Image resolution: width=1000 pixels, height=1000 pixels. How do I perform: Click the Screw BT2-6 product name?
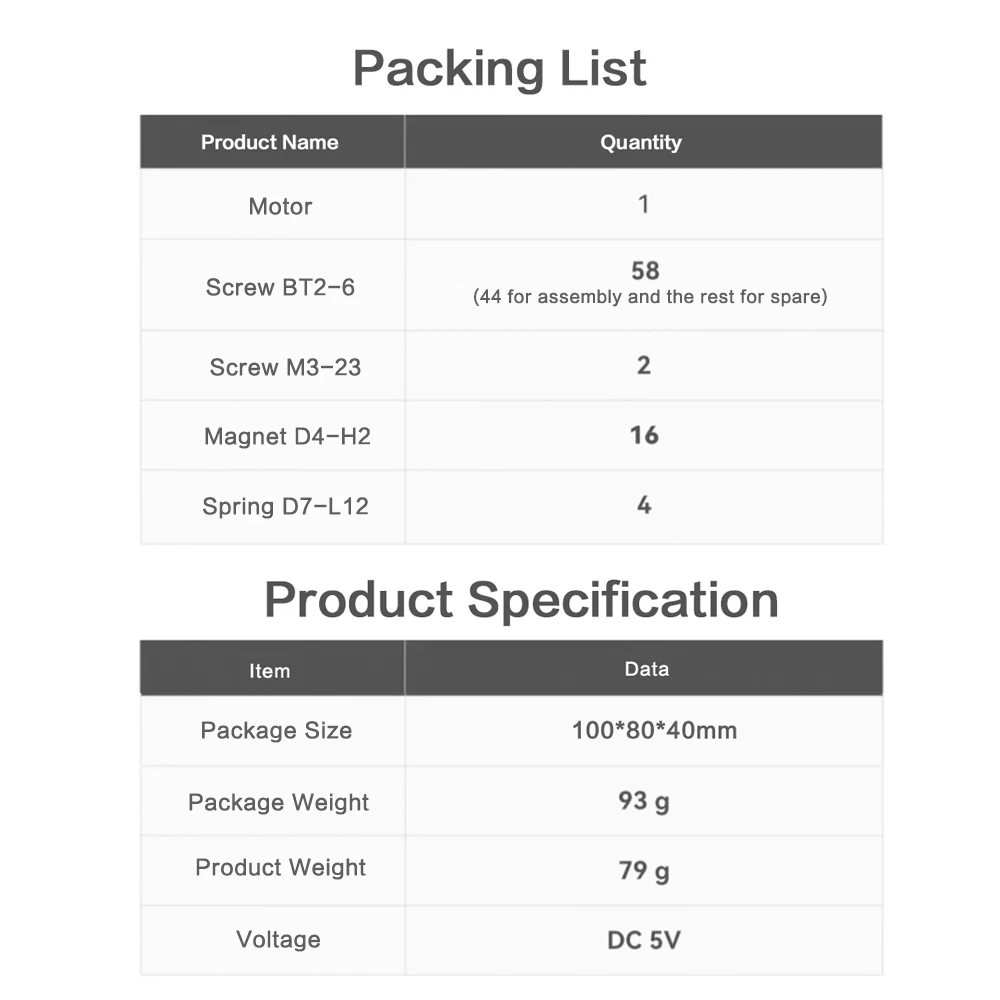tap(280, 287)
